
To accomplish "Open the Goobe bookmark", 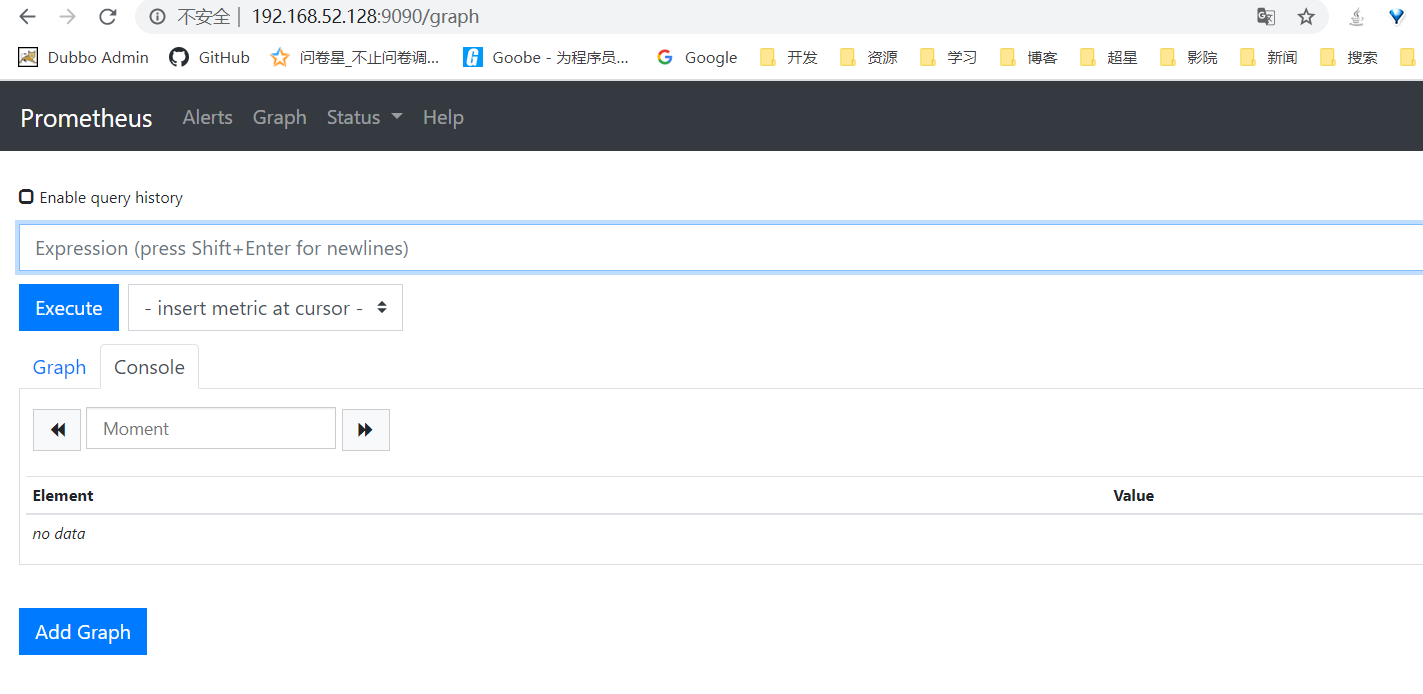I will (x=546, y=57).
